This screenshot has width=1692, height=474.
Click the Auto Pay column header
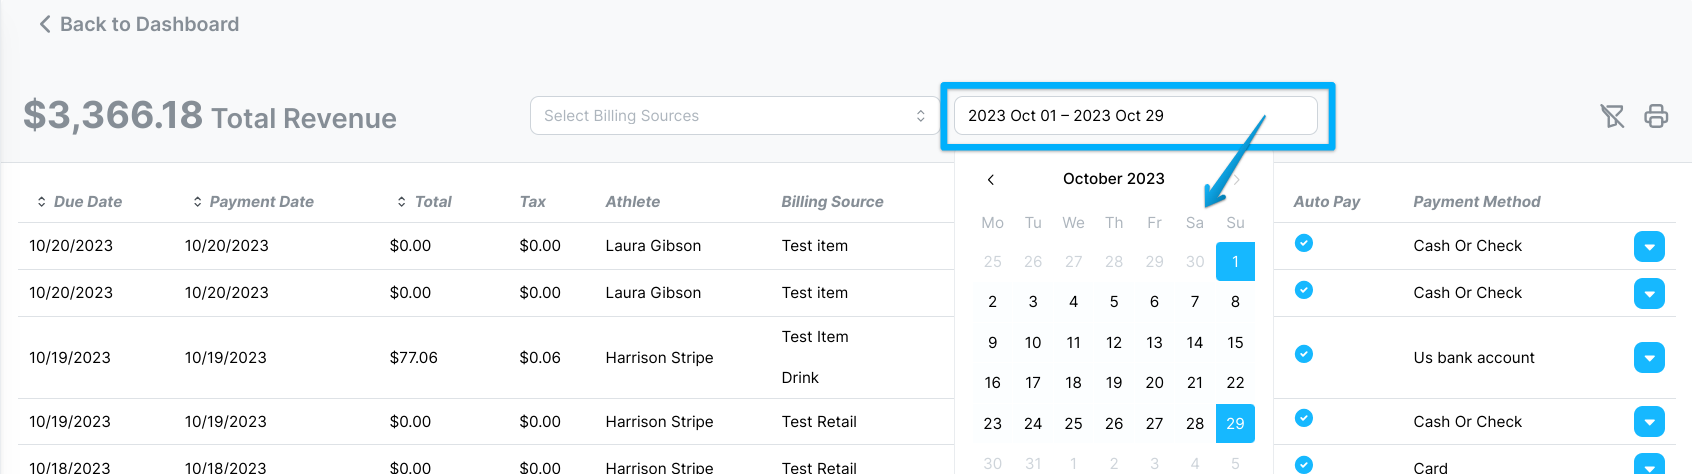[1327, 202]
